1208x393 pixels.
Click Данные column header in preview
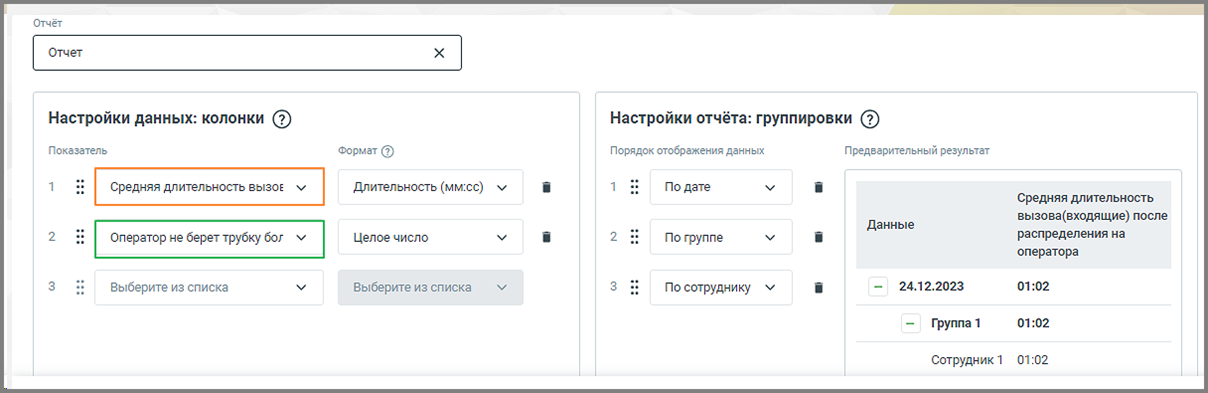890,225
